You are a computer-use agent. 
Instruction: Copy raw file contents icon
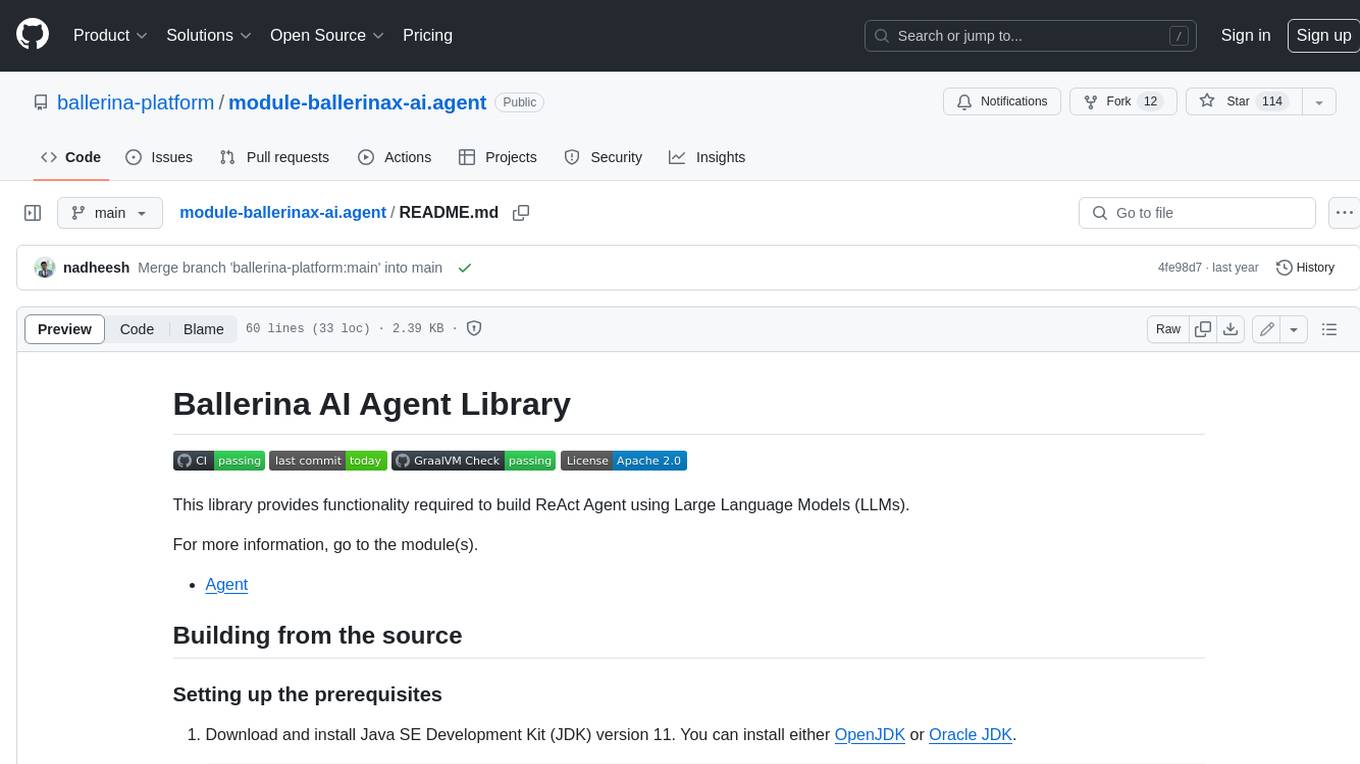tap(1203, 329)
